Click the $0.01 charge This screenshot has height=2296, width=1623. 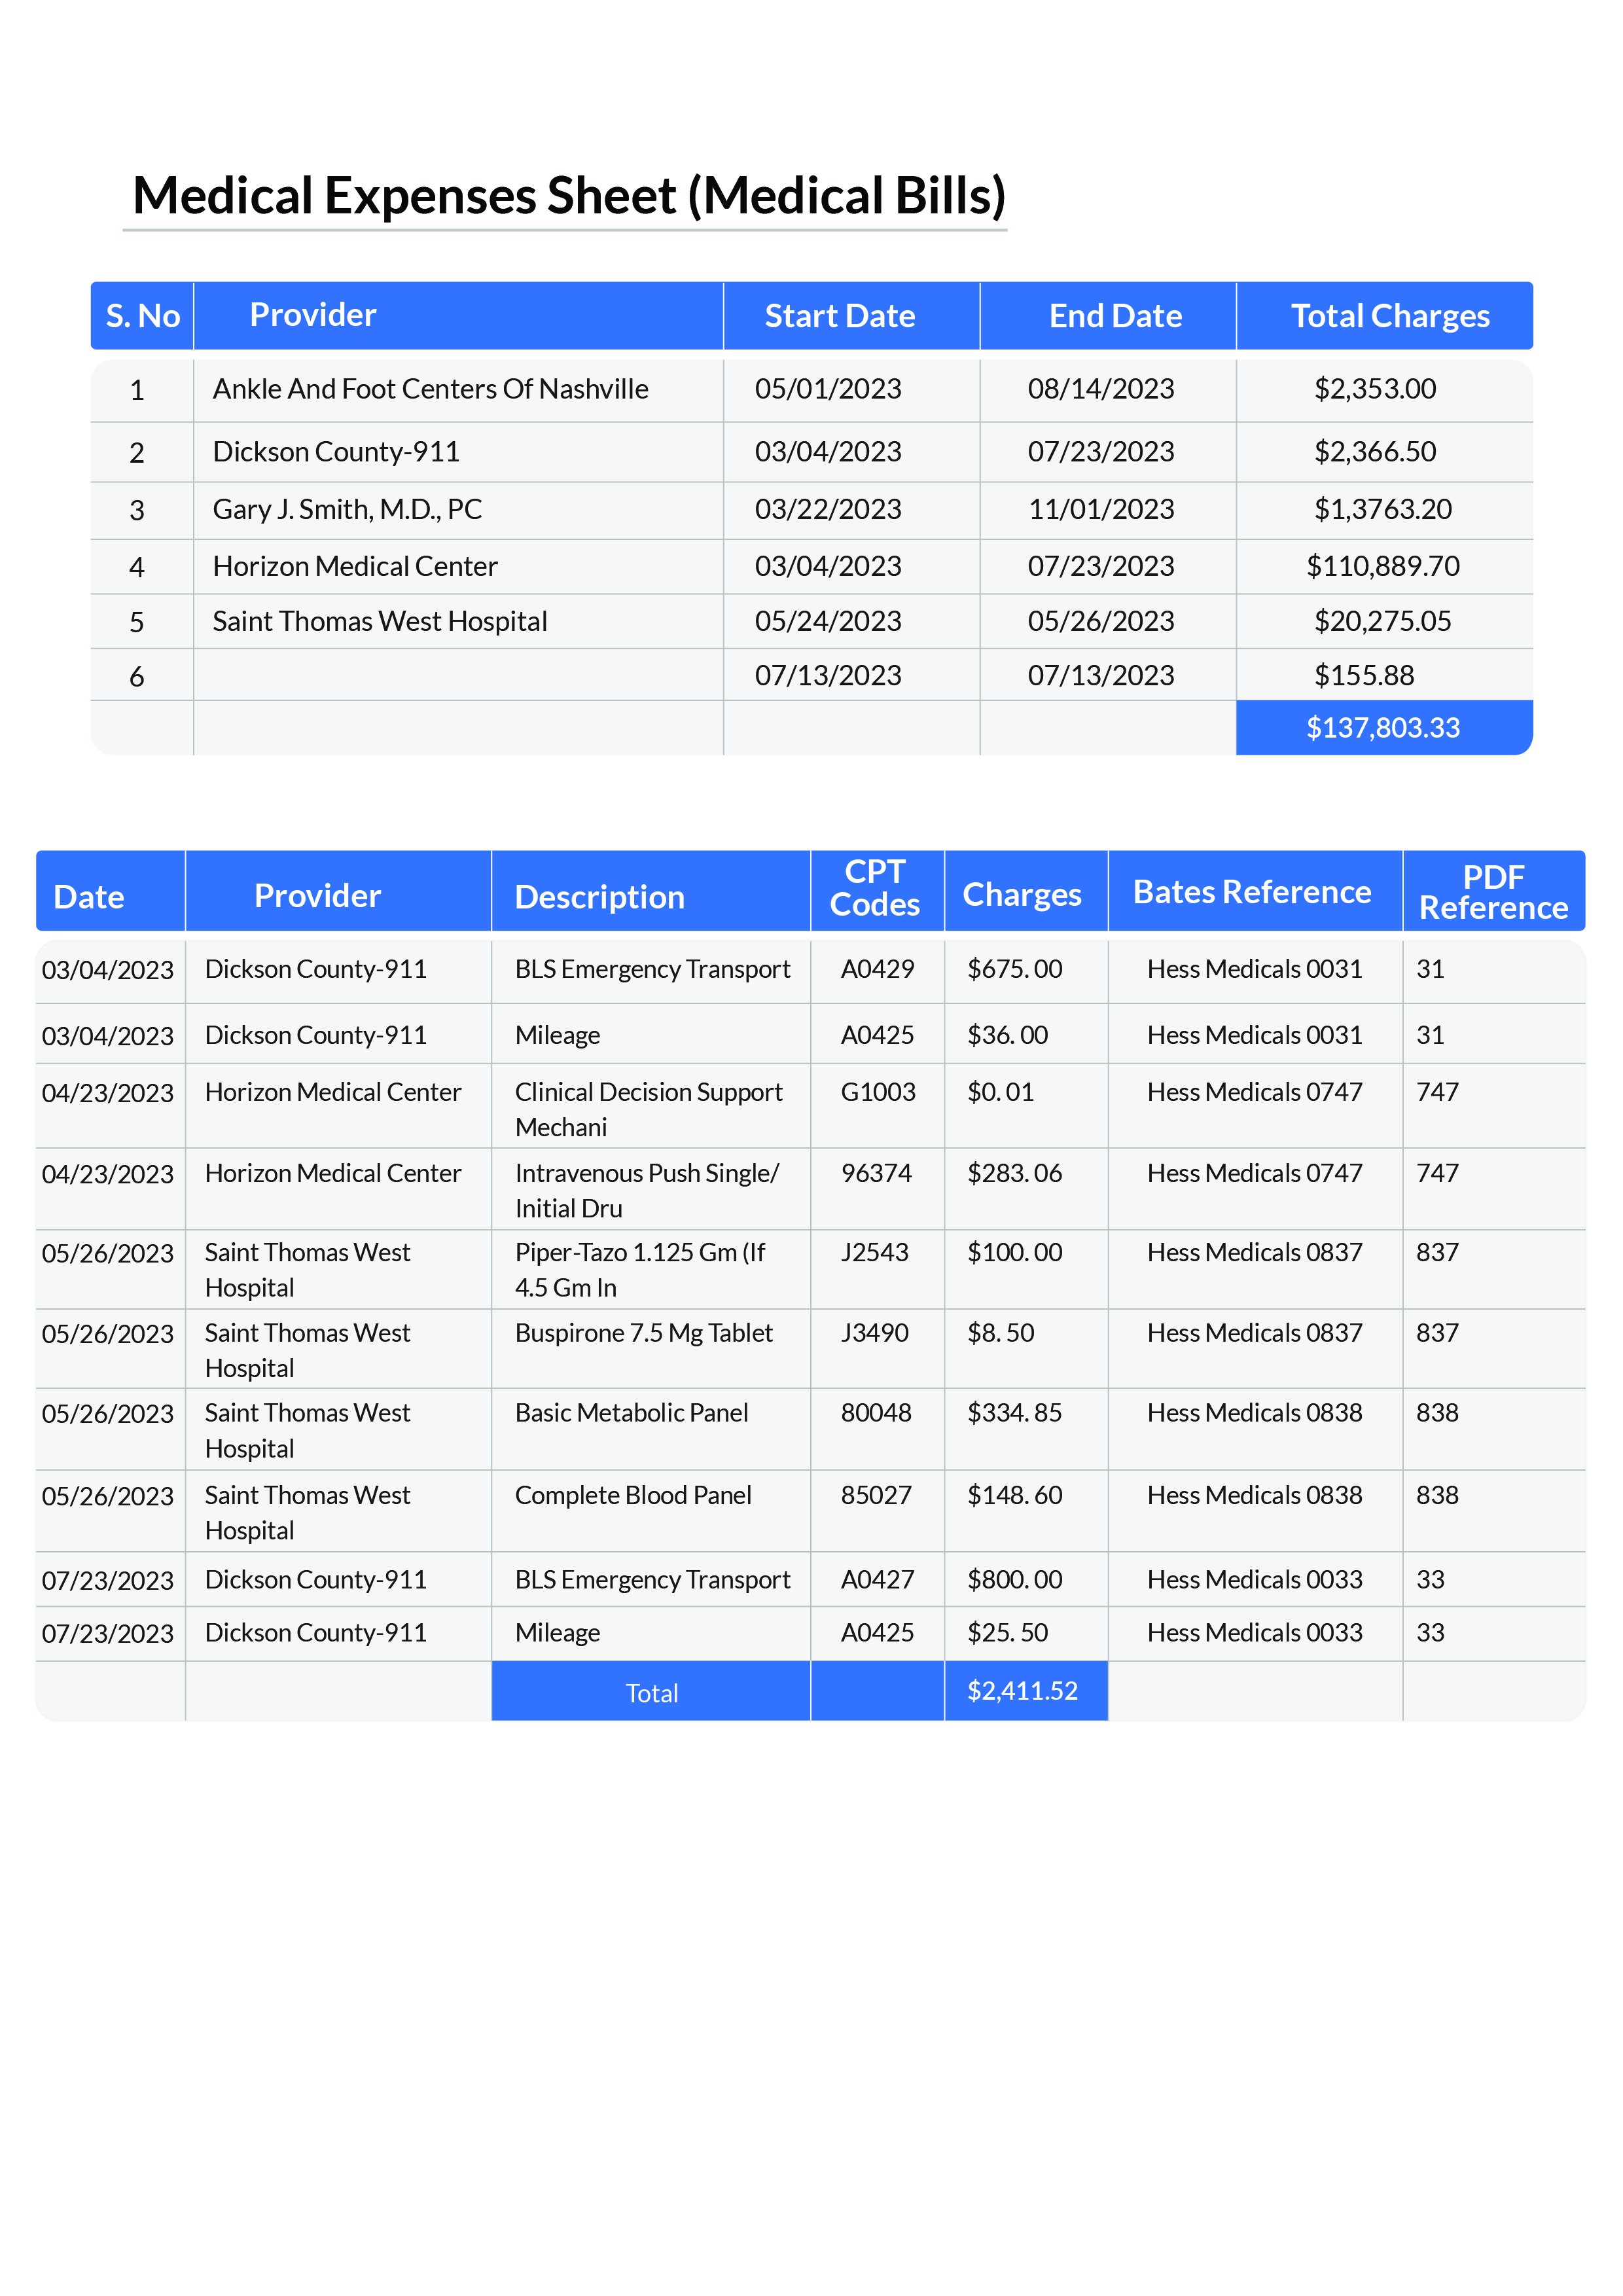(1000, 1092)
